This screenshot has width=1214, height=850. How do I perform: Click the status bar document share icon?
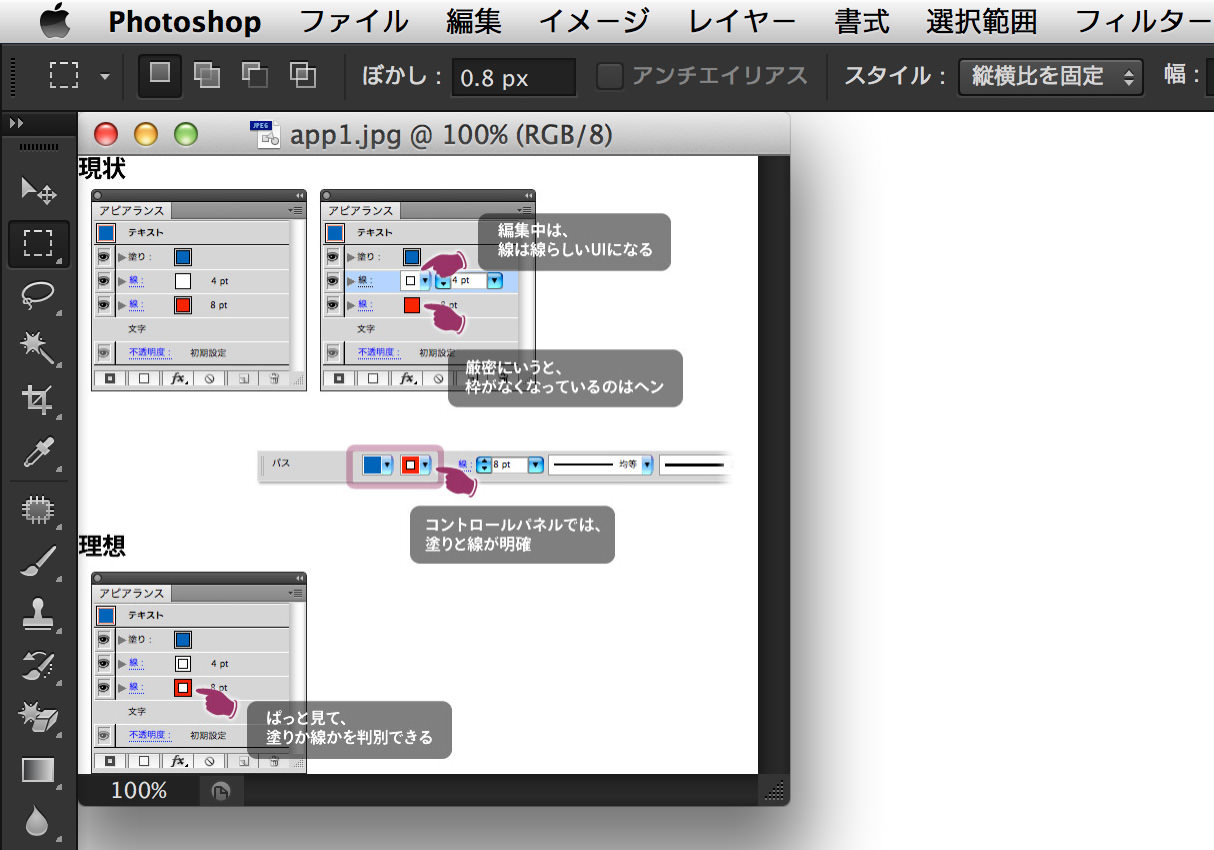[x=221, y=791]
